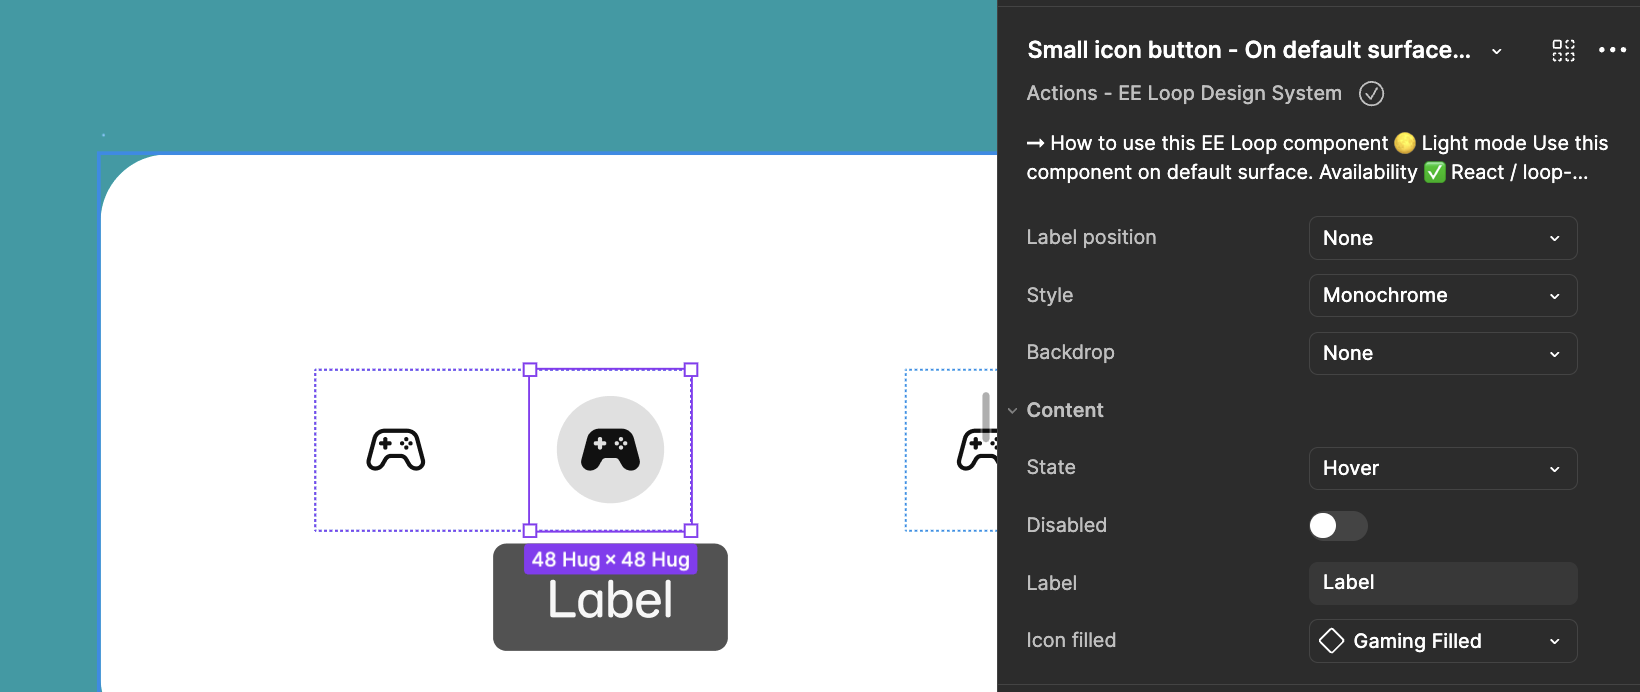Click the bottom-right selection resize handle

click(x=691, y=531)
